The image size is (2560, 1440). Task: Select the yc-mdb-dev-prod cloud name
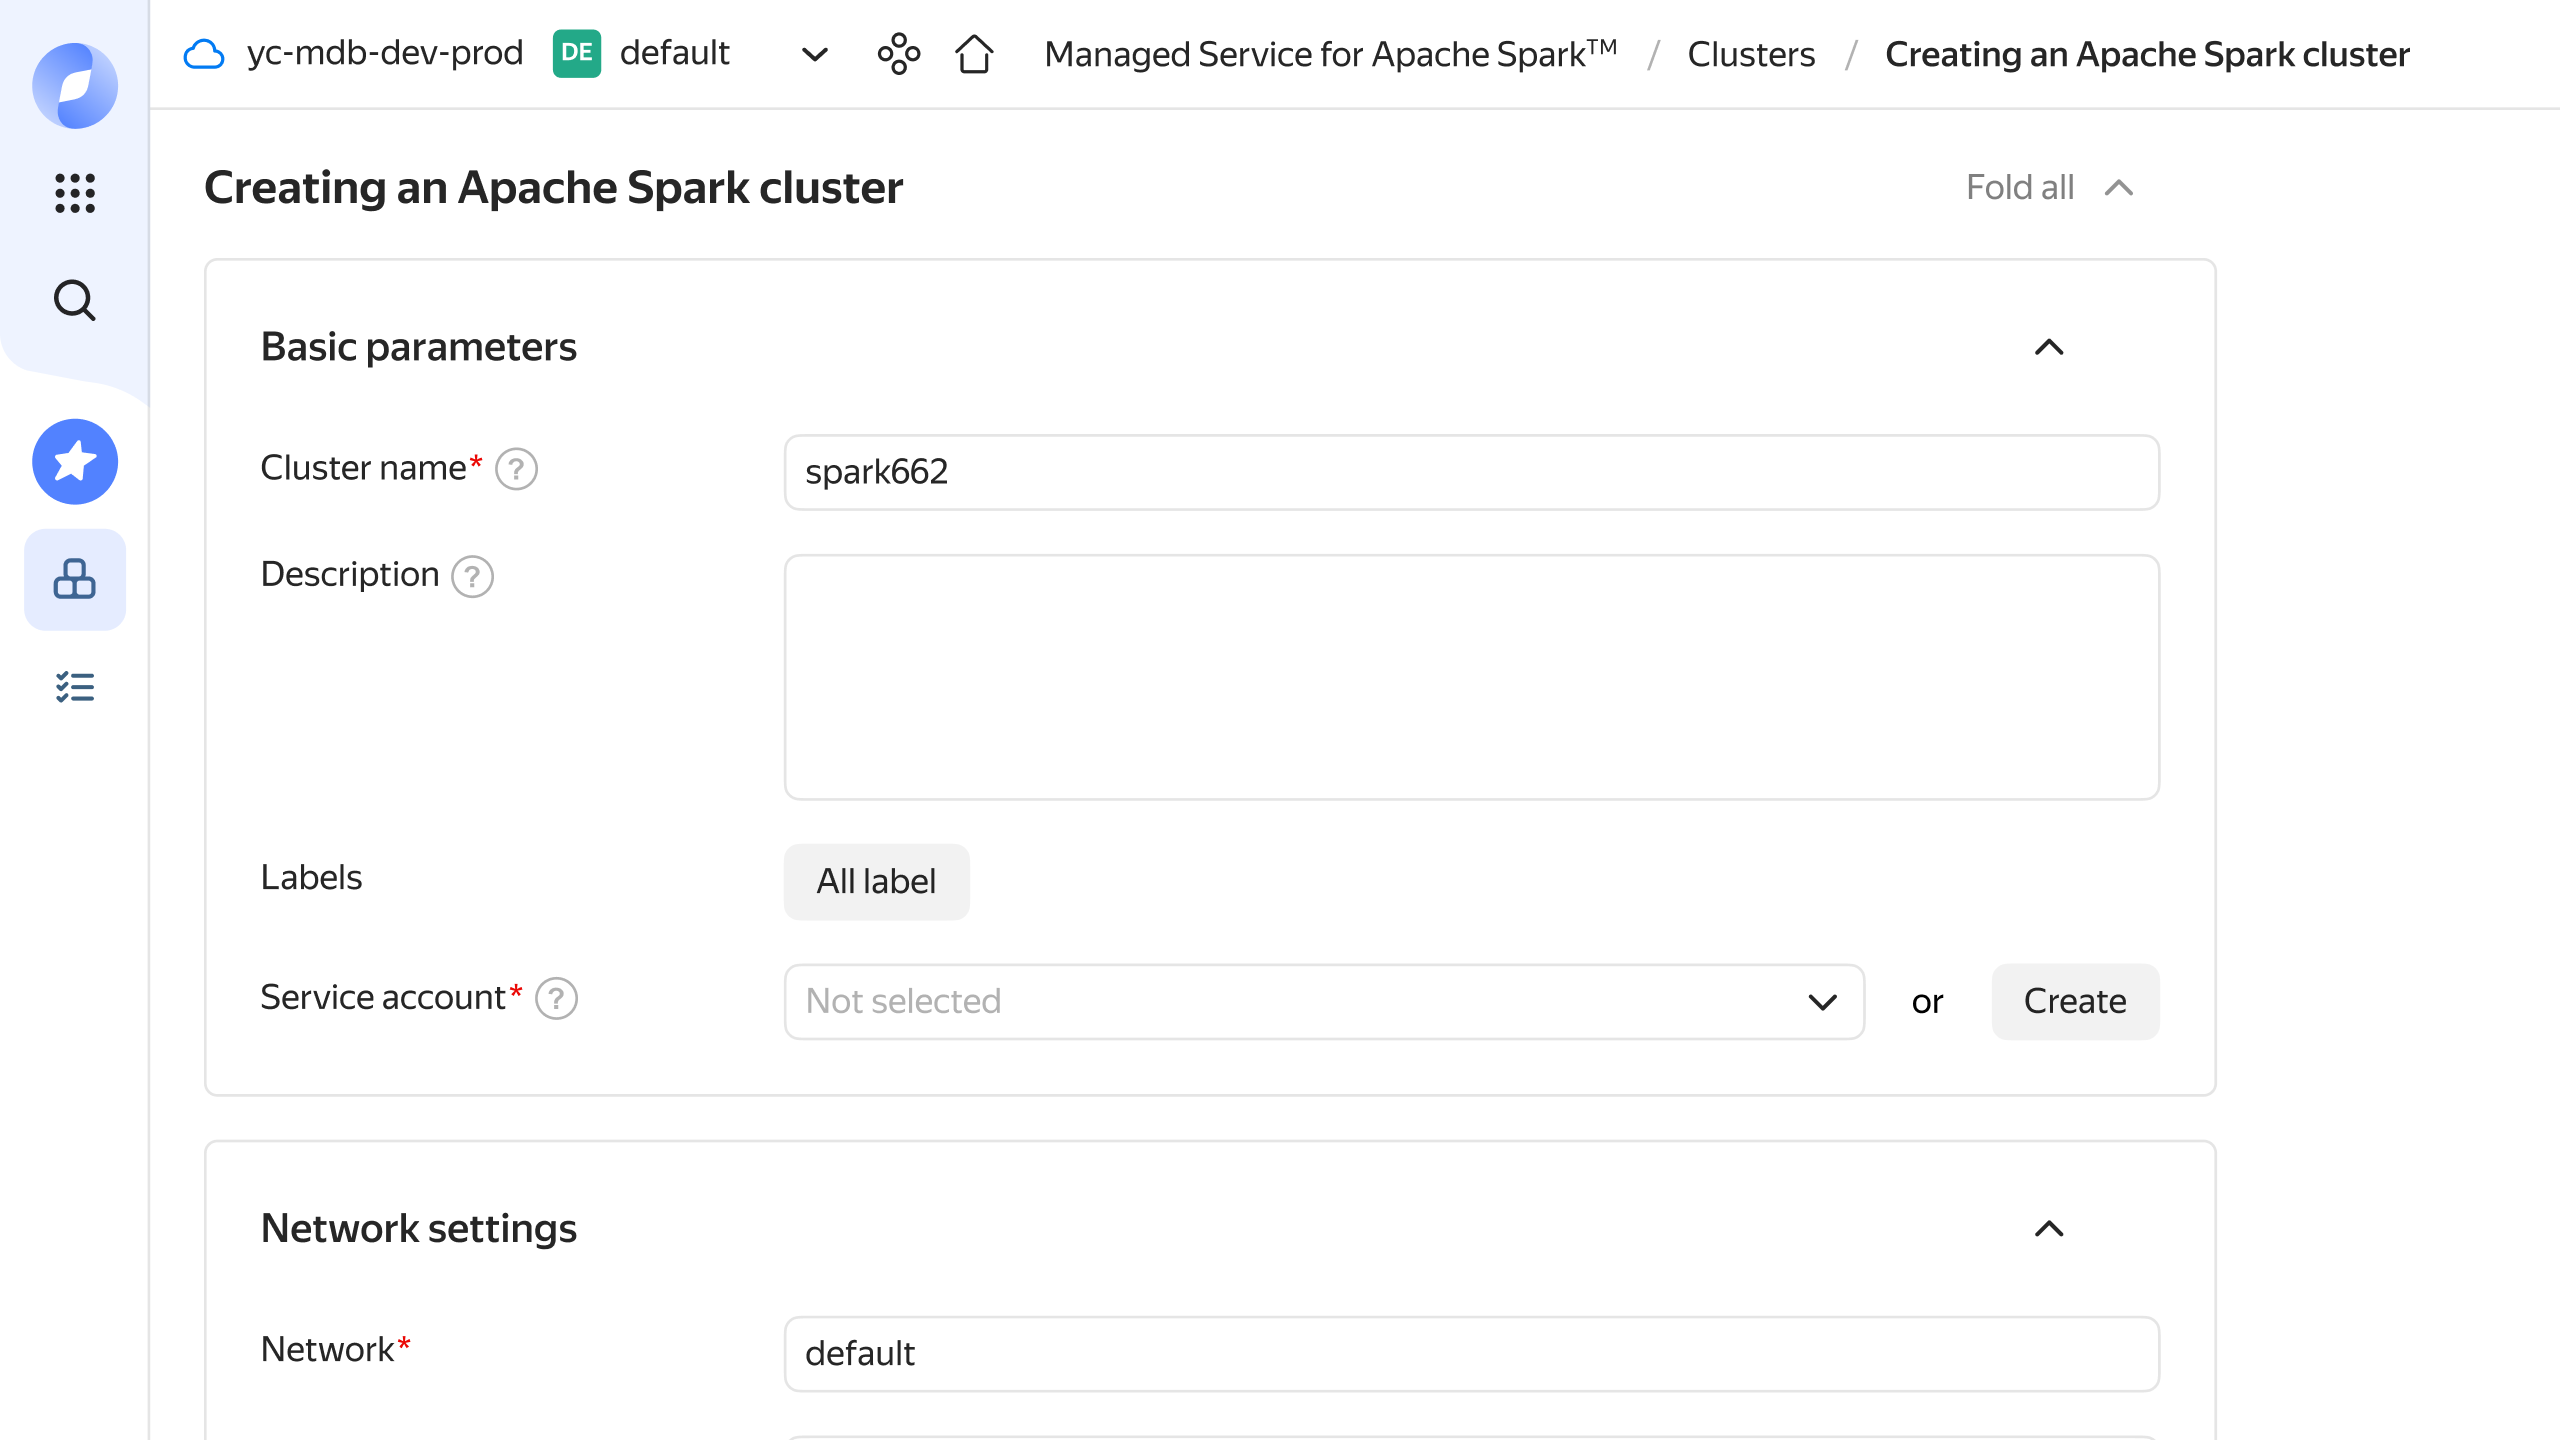click(385, 53)
